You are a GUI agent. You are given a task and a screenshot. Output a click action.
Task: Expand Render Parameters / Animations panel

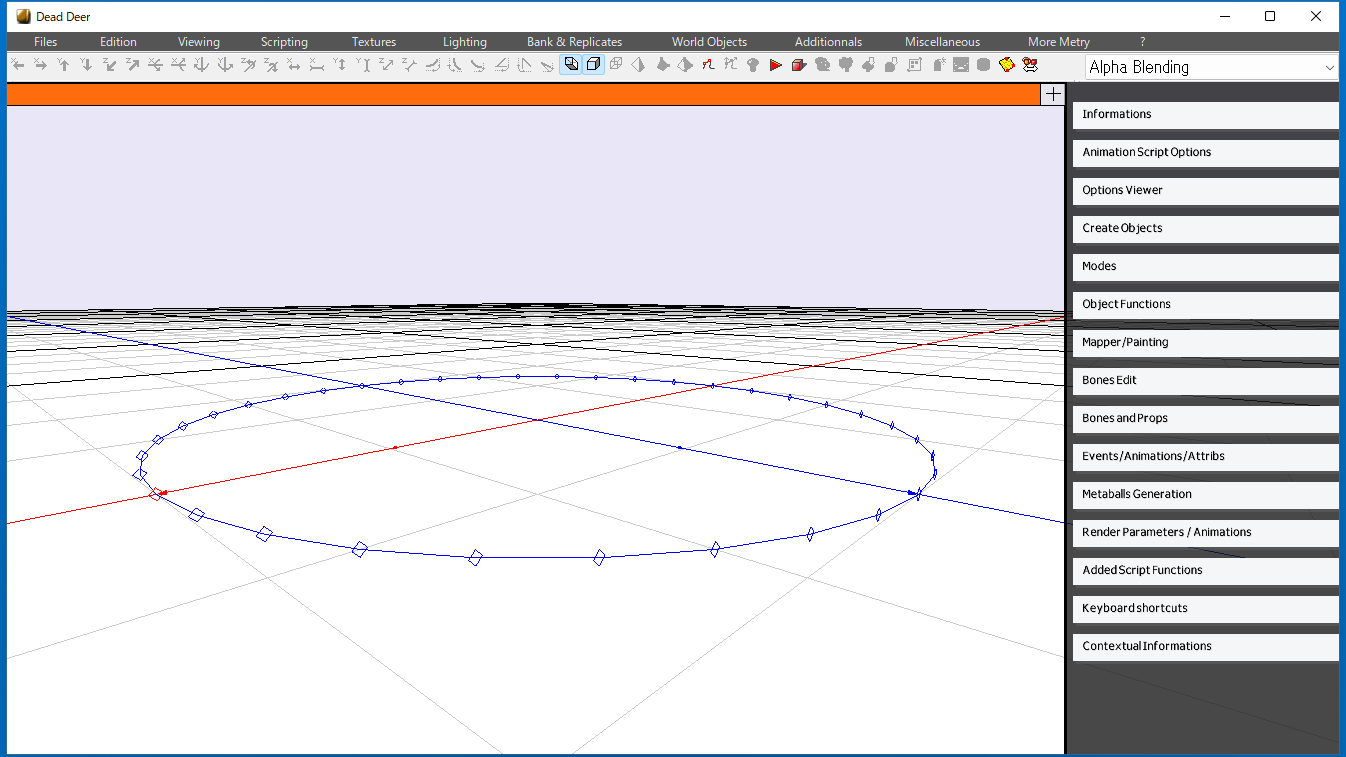pyautogui.click(x=1205, y=532)
